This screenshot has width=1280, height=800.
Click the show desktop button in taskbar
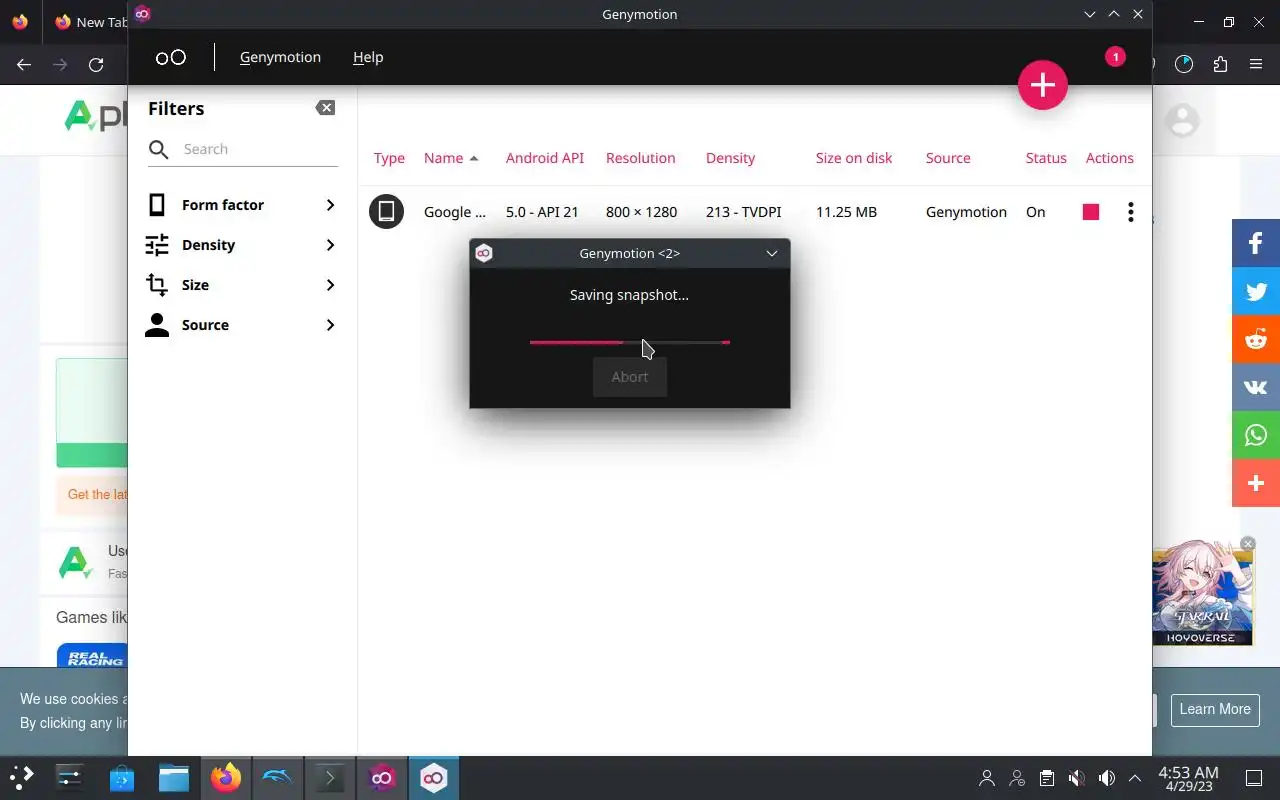pos(1254,778)
